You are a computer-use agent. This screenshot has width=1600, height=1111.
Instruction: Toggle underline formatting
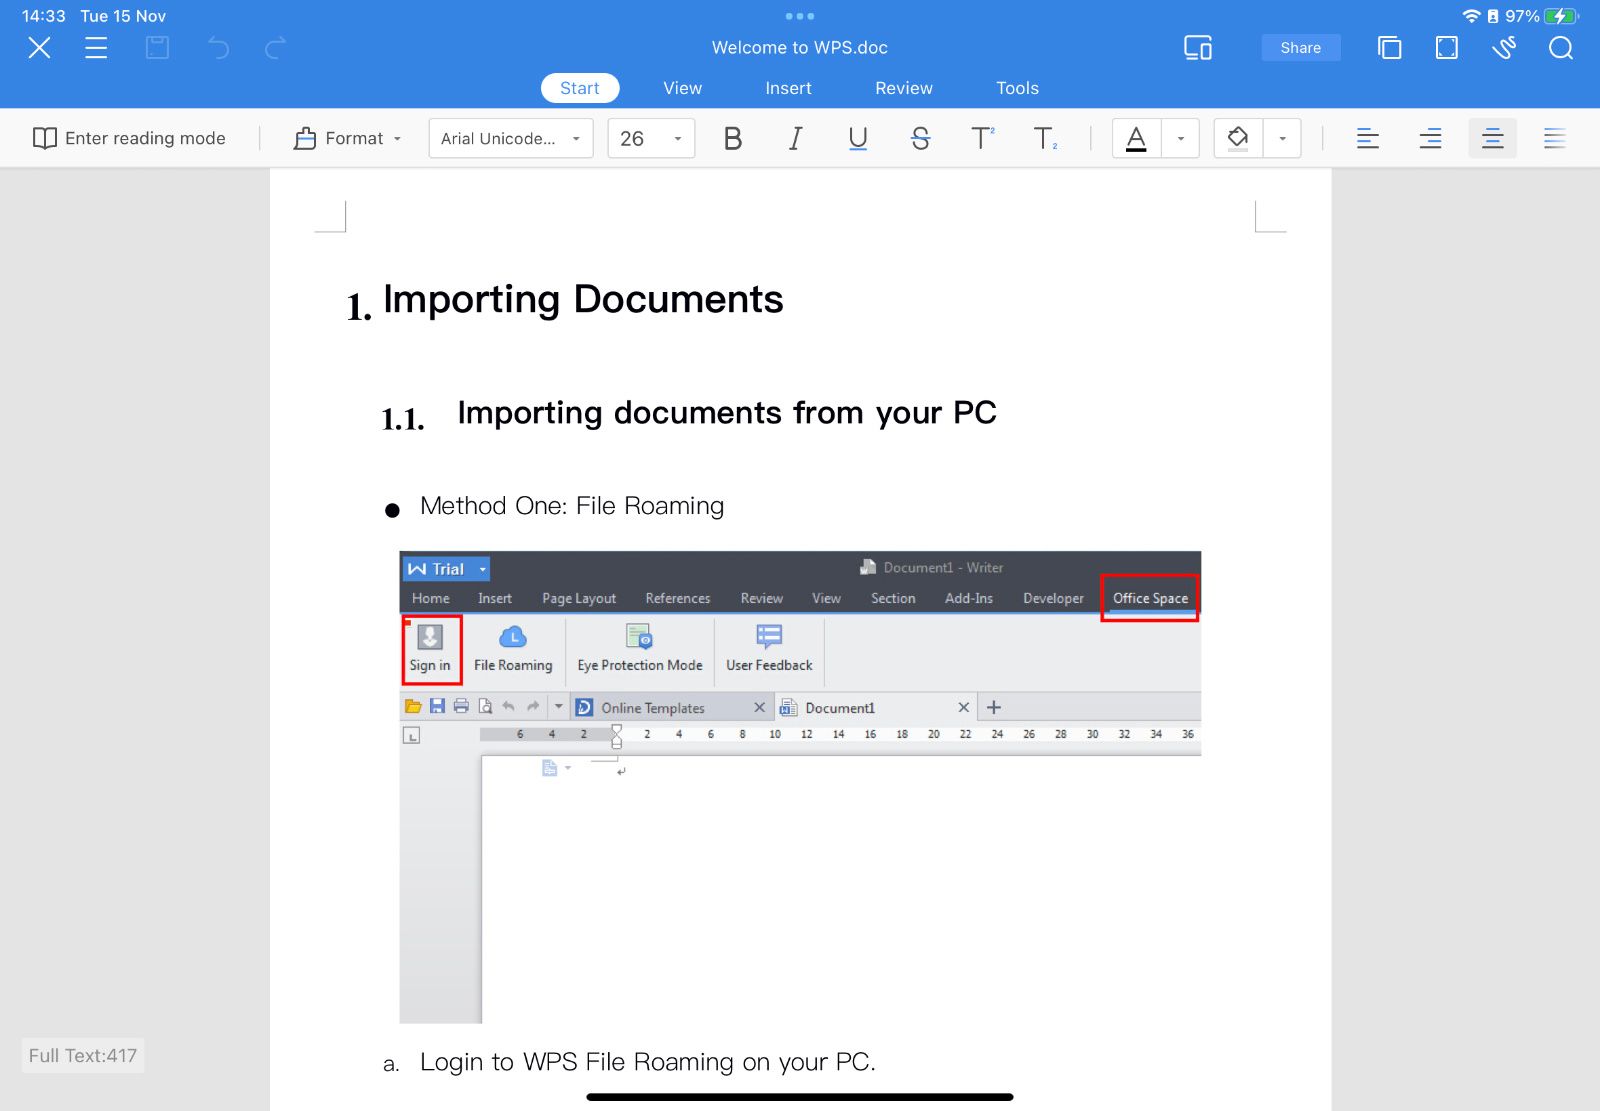(857, 138)
